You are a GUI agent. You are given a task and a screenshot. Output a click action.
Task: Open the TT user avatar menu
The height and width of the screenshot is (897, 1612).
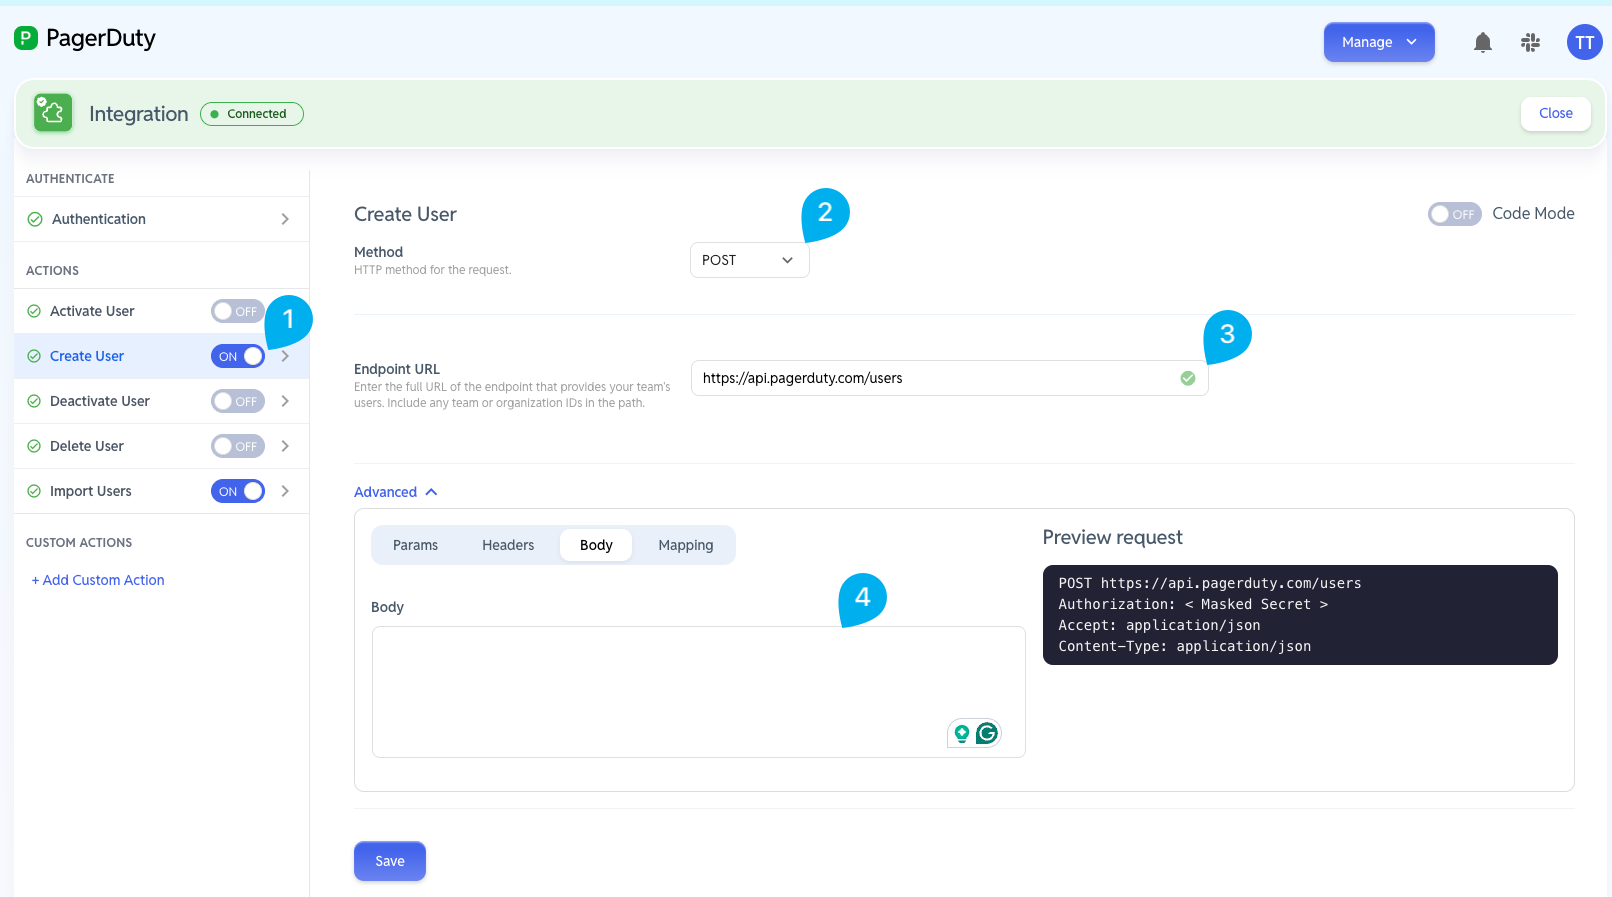click(1584, 42)
